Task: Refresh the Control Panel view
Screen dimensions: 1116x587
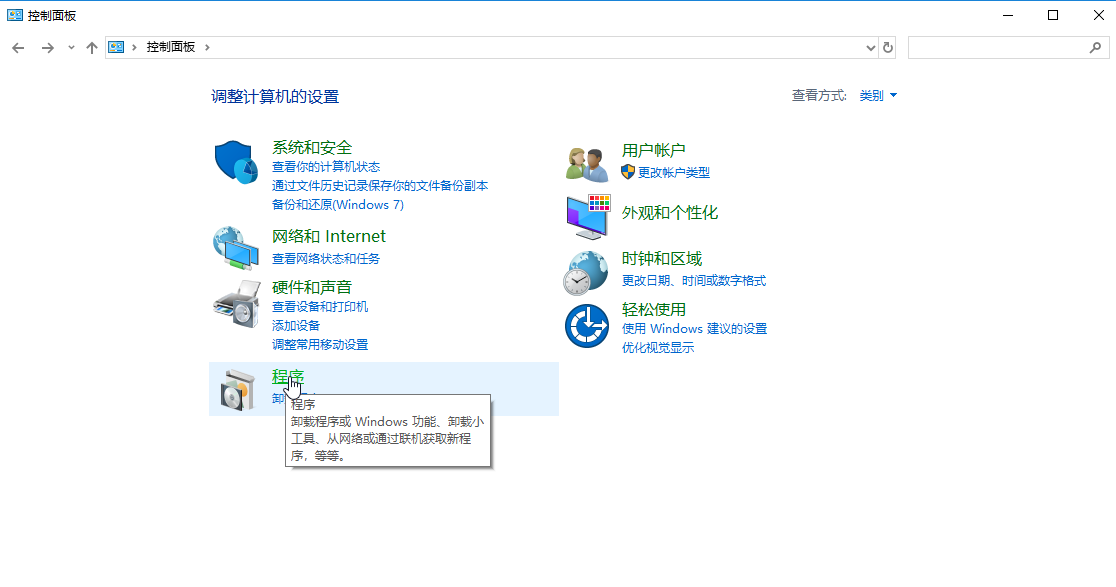Action: [888, 48]
